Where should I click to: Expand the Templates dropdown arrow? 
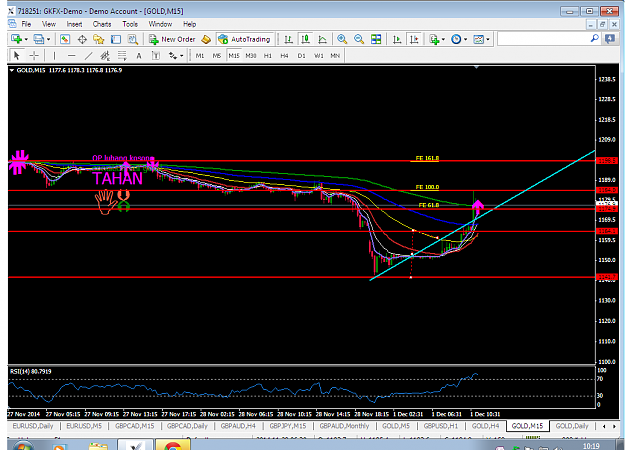[488, 39]
